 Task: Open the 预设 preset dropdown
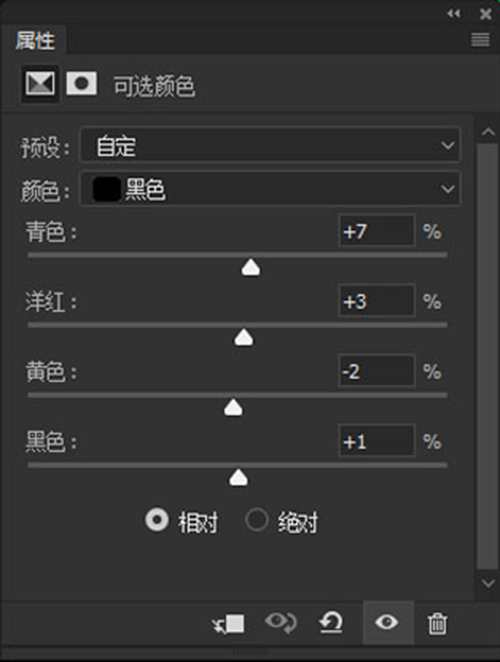click(x=270, y=145)
